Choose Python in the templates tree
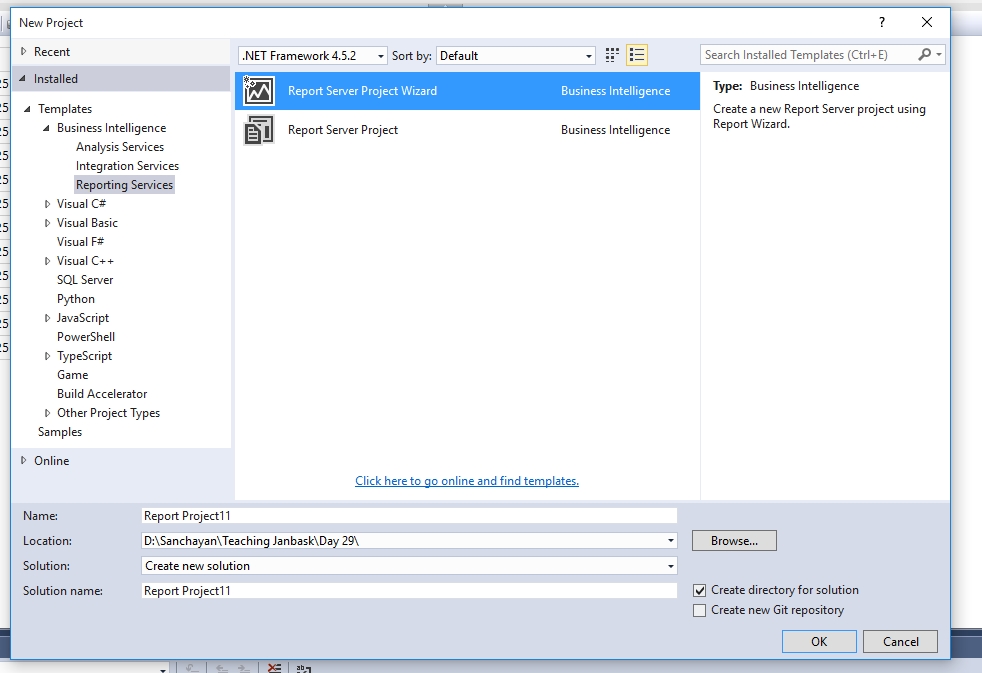This screenshot has width=982, height=673. pyautogui.click(x=76, y=299)
